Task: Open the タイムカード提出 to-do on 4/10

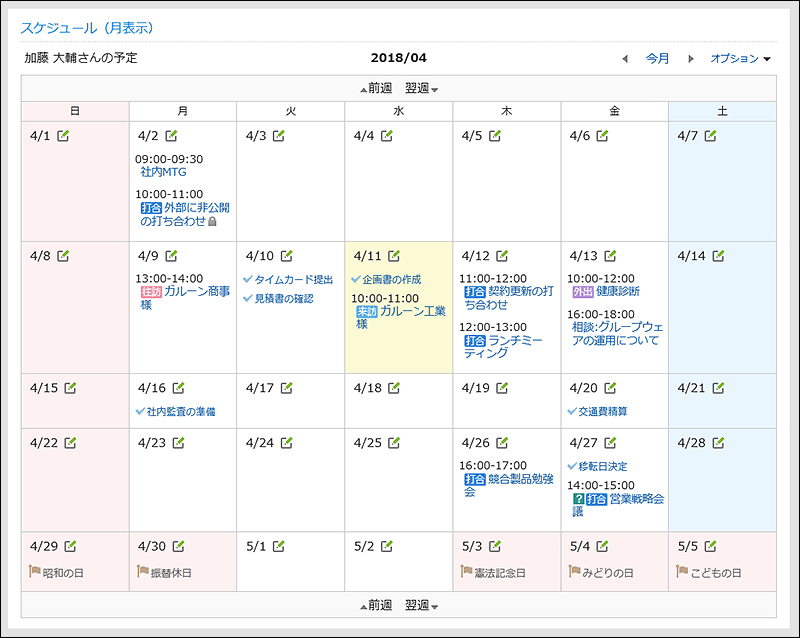Action: (293, 279)
